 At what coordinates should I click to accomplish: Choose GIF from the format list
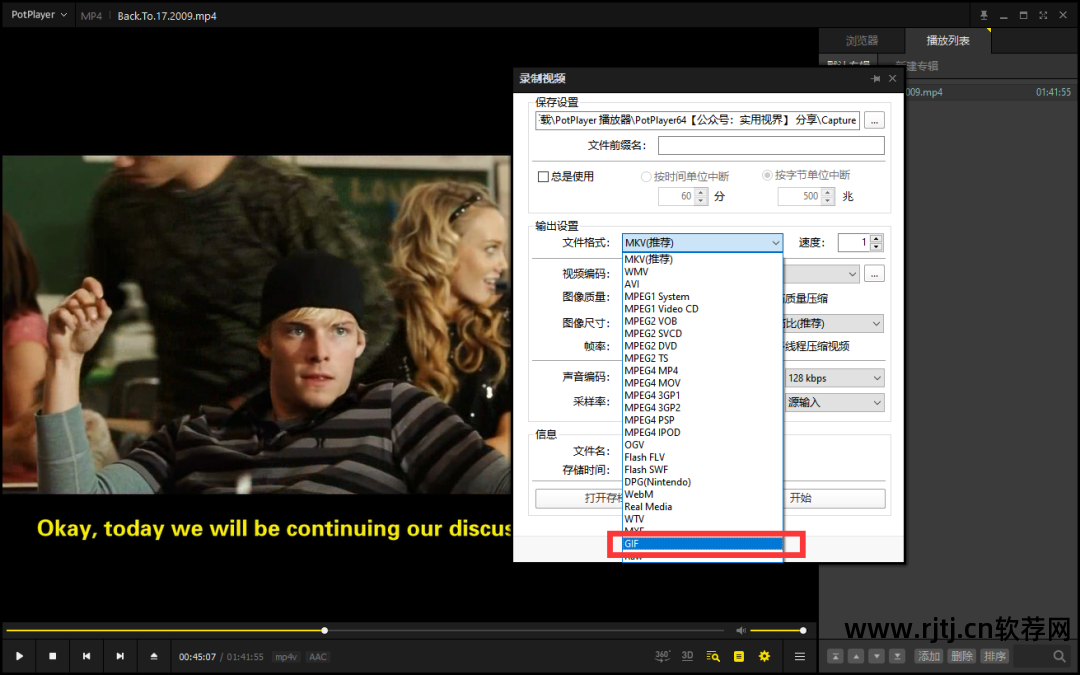coord(703,544)
